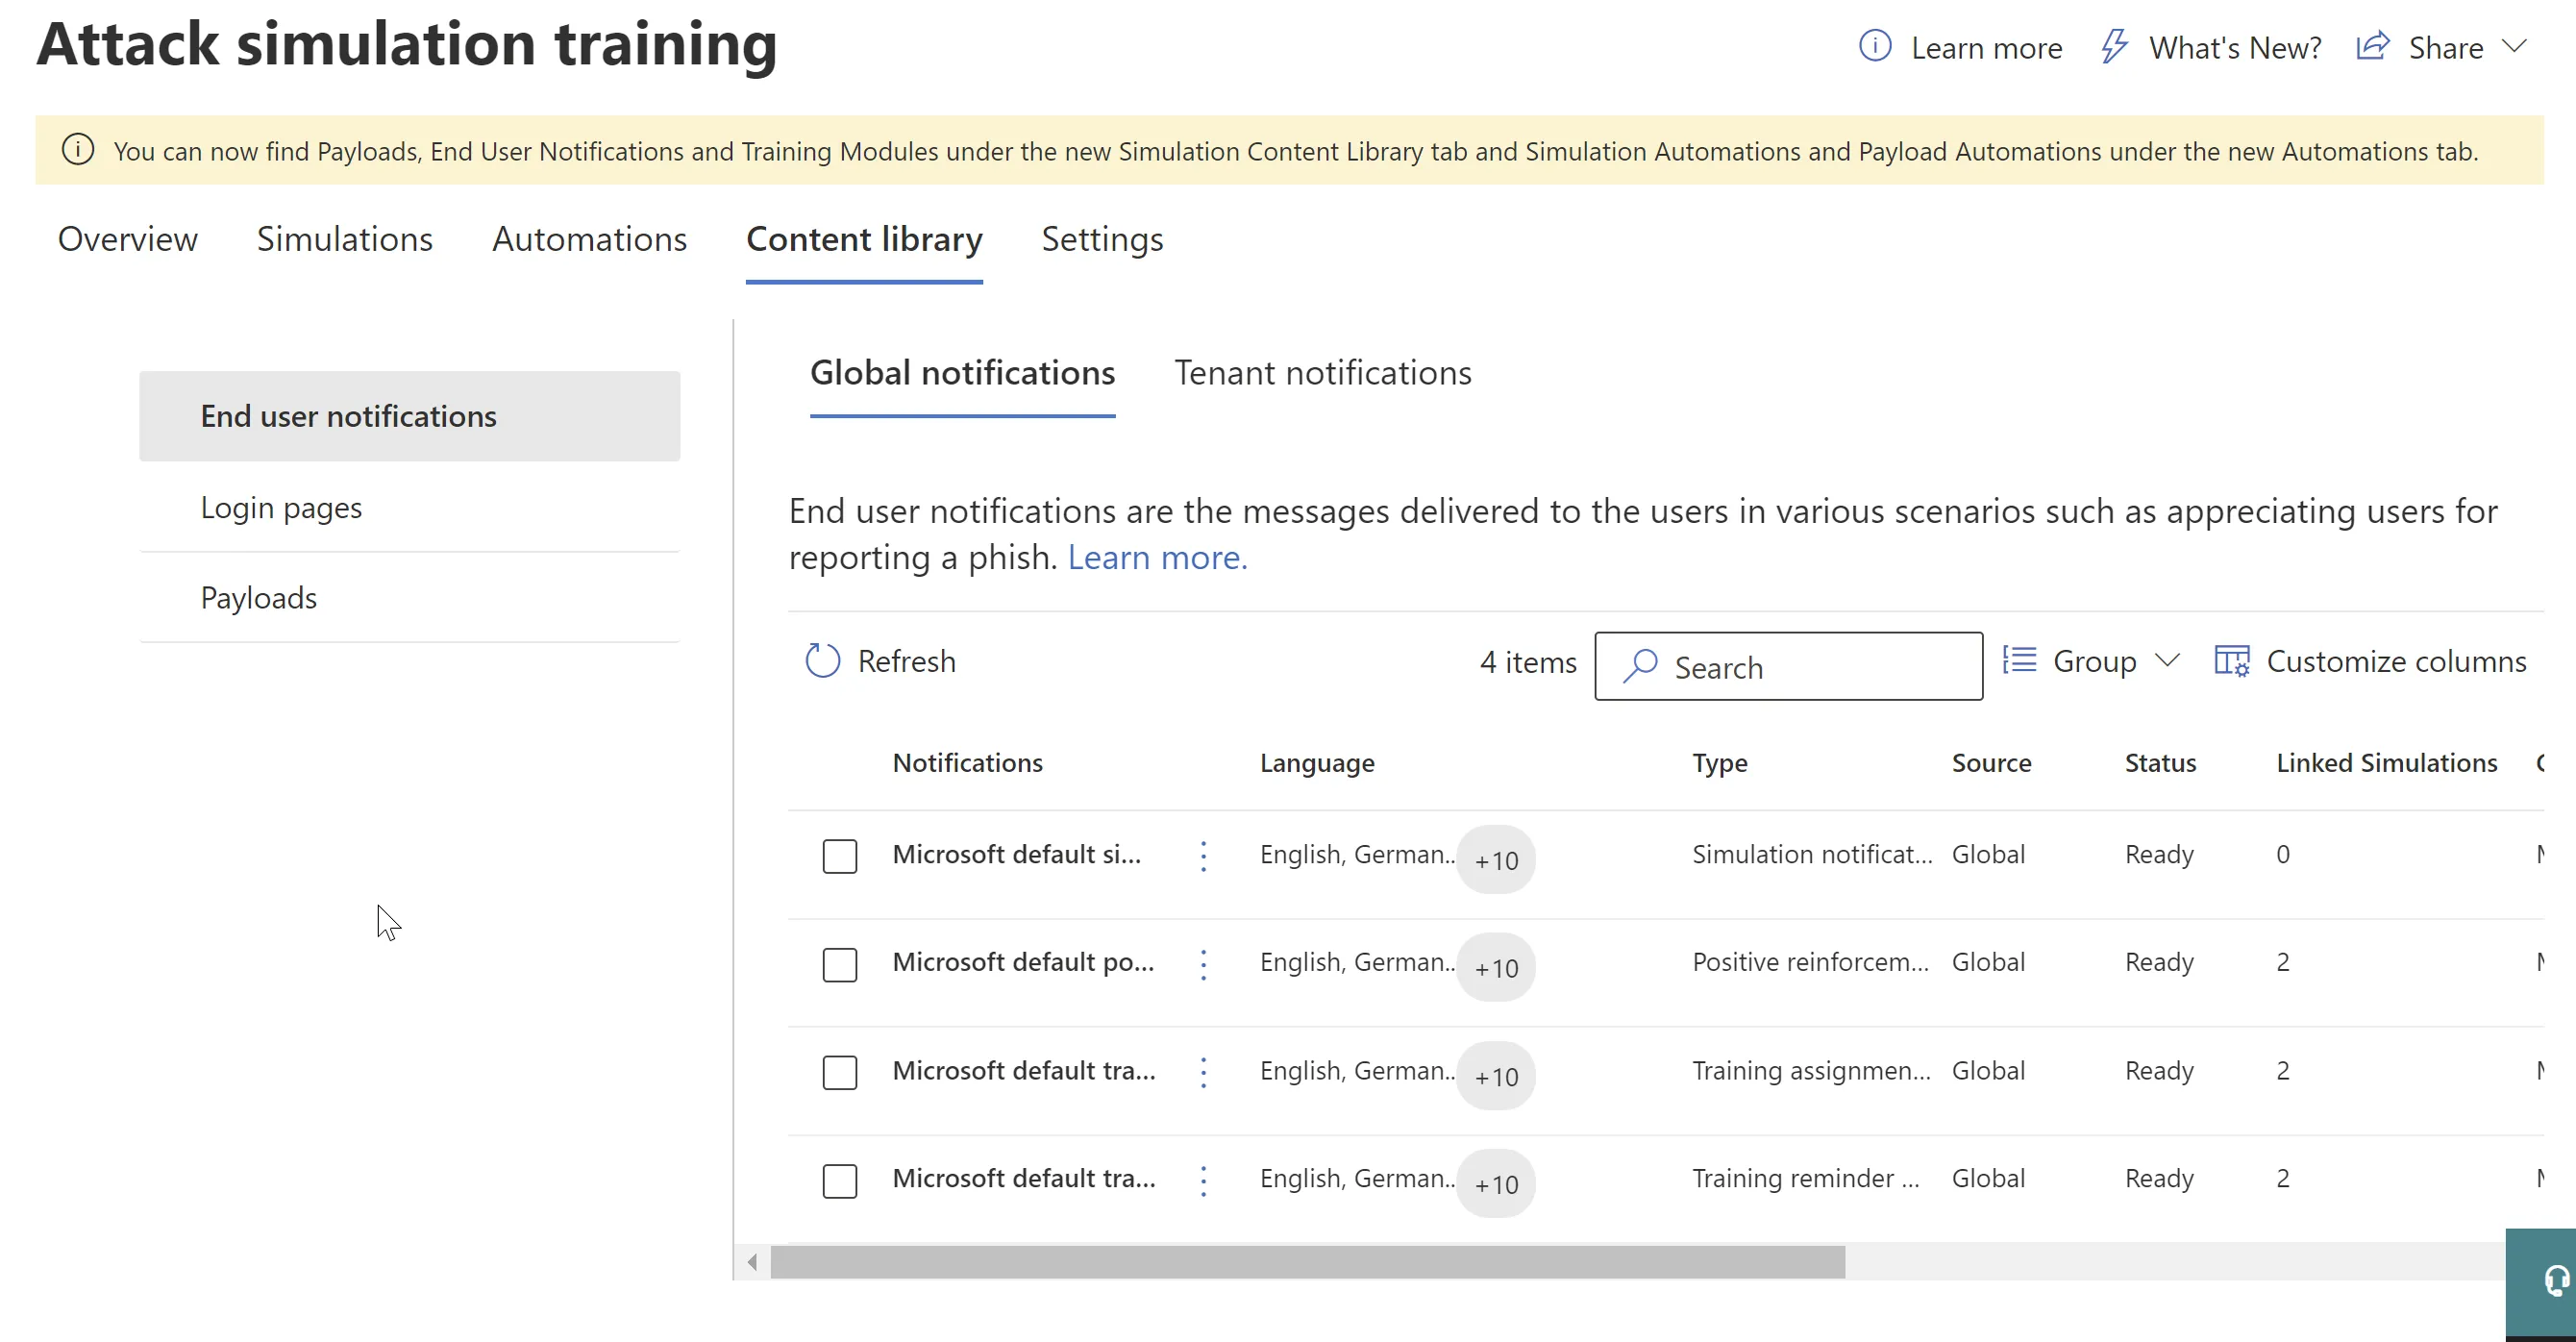This screenshot has width=2576, height=1342.
Task: Show +10 more languages for Training assignment row
Action: click(x=1496, y=1076)
